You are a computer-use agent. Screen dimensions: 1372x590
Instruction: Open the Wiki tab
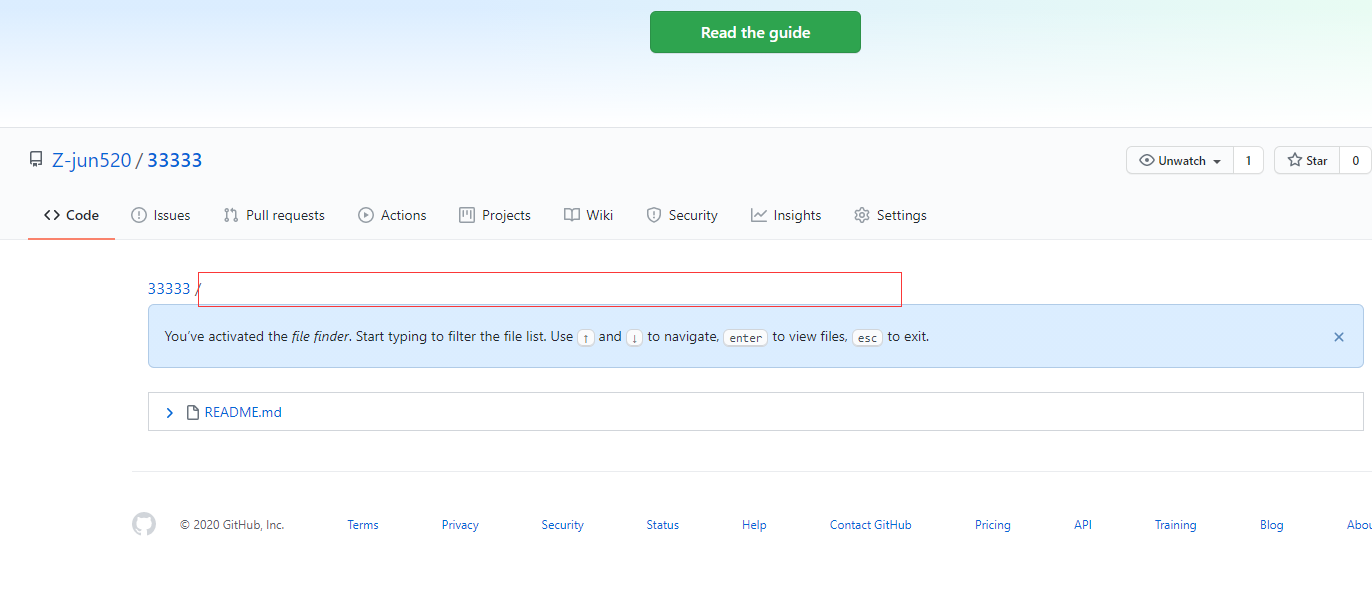[x=589, y=215]
